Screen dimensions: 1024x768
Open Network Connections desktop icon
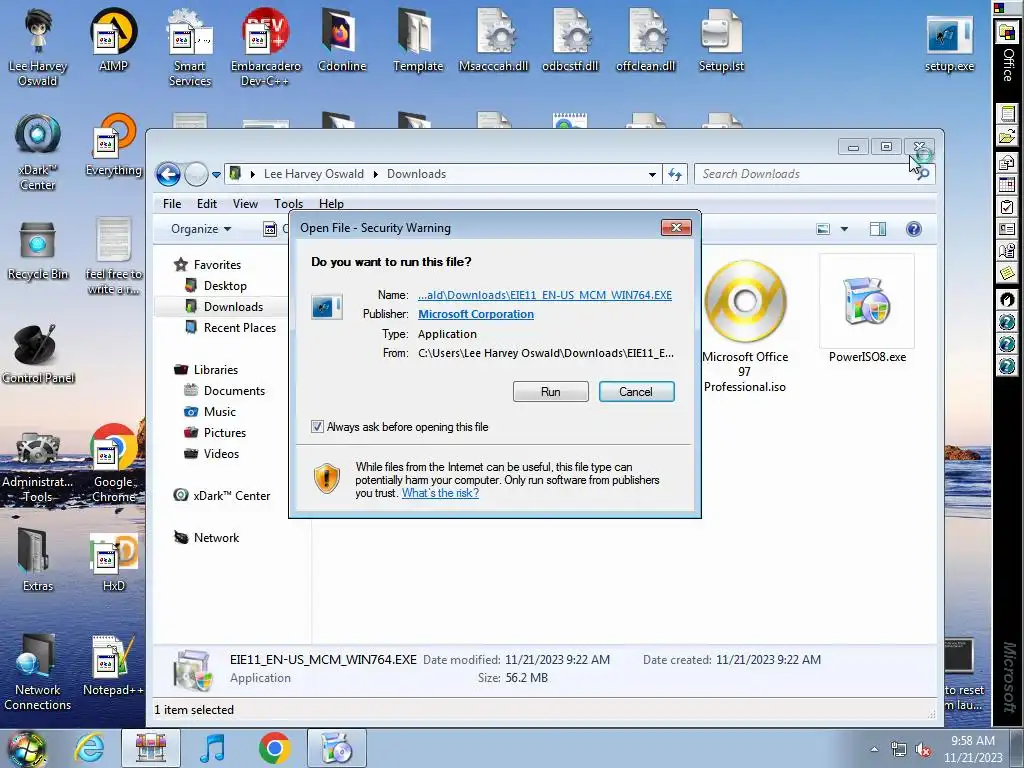(x=38, y=673)
